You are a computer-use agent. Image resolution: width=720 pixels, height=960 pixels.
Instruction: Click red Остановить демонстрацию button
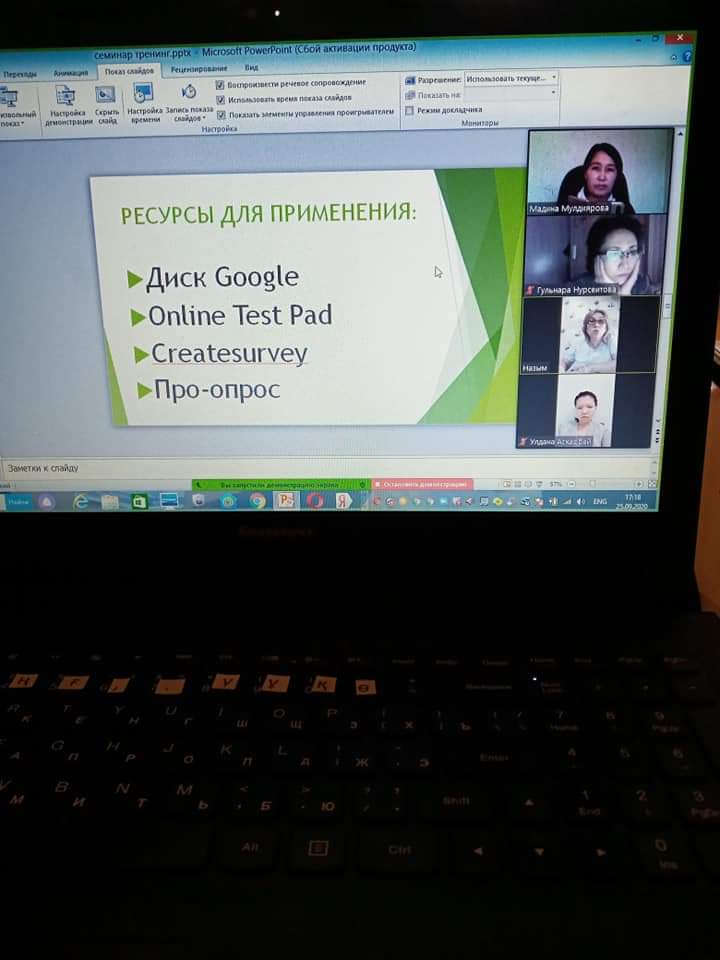point(422,484)
